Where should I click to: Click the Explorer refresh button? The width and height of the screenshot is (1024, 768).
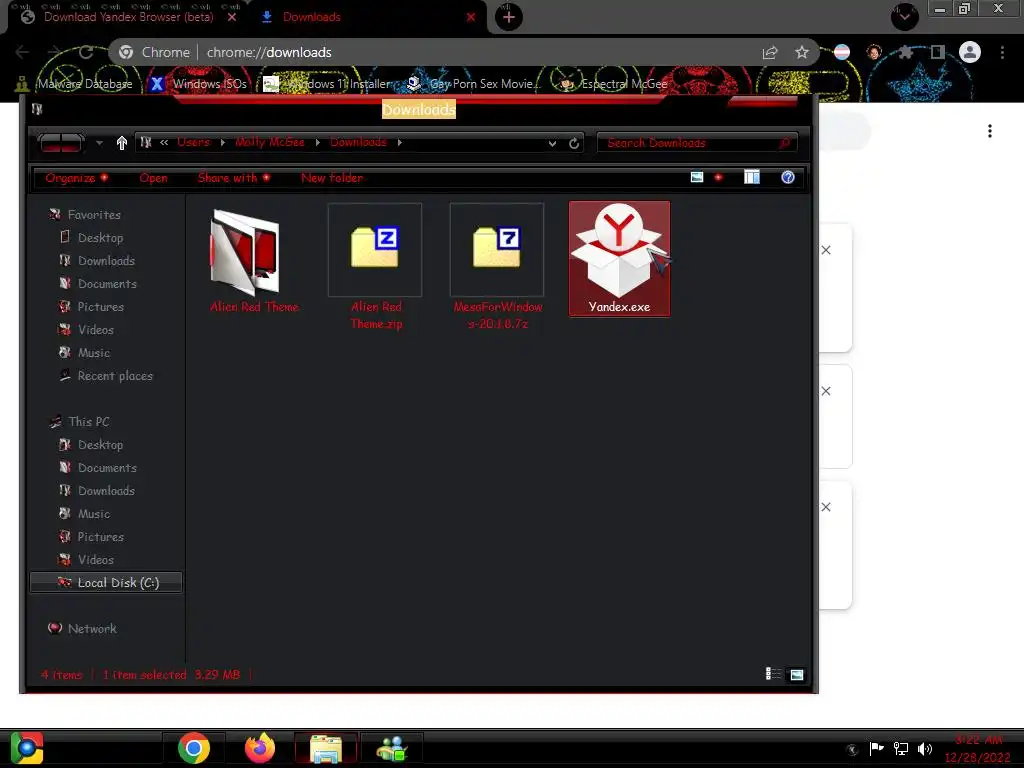coord(574,143)
